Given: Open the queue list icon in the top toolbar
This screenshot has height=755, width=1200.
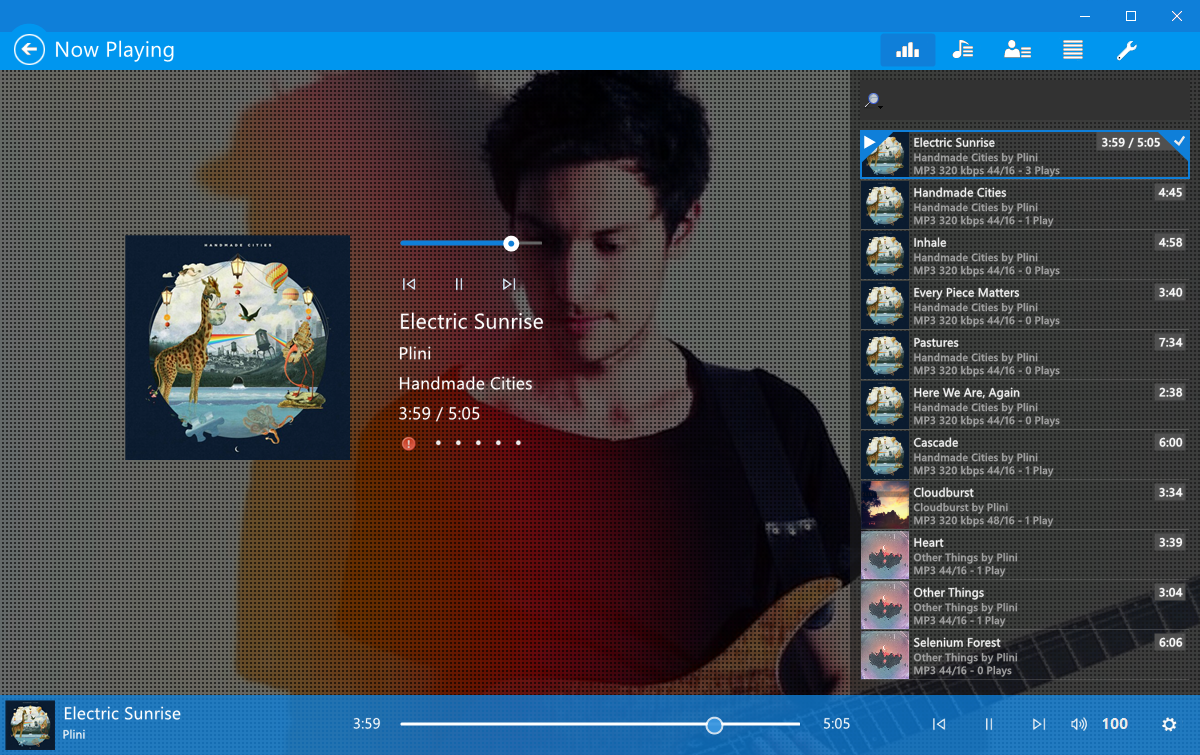Looking at the screenshot, I should 1072,49.
